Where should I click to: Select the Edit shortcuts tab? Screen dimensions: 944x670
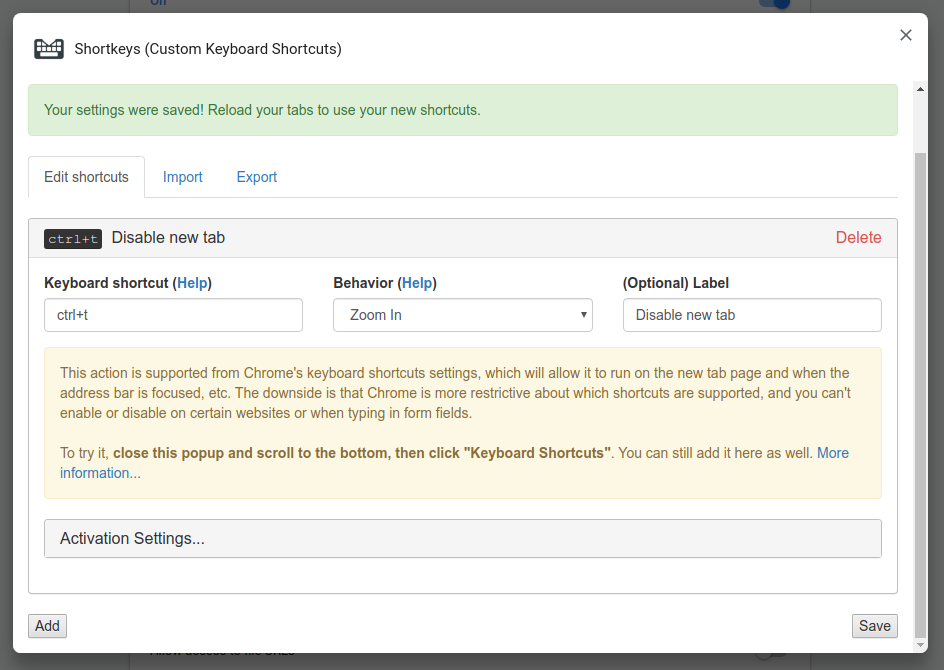coord(86,177)
